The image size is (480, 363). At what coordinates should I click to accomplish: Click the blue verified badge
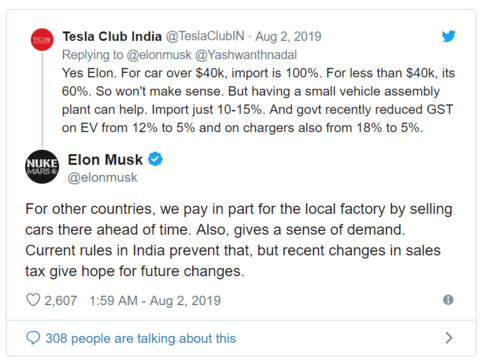[x=155, y=159]
